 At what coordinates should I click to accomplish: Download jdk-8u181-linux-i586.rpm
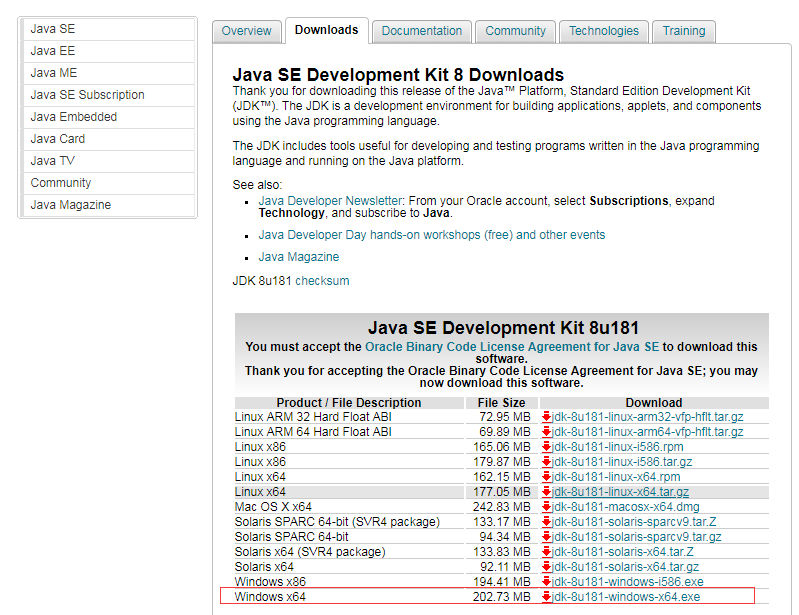[618, 447]
